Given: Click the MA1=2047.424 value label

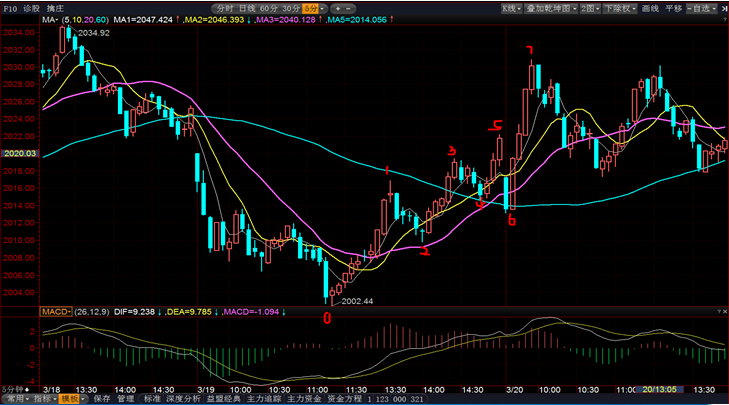Looking at the screenshot, I should coord(143,20).
